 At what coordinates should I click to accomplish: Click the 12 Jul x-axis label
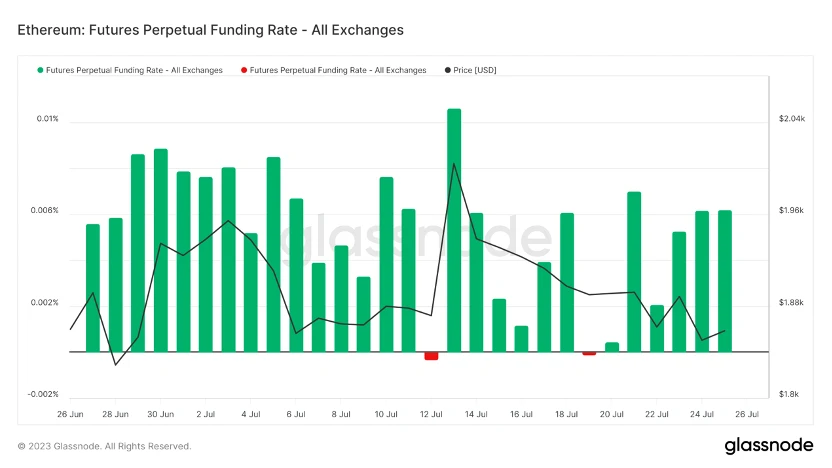432,413
